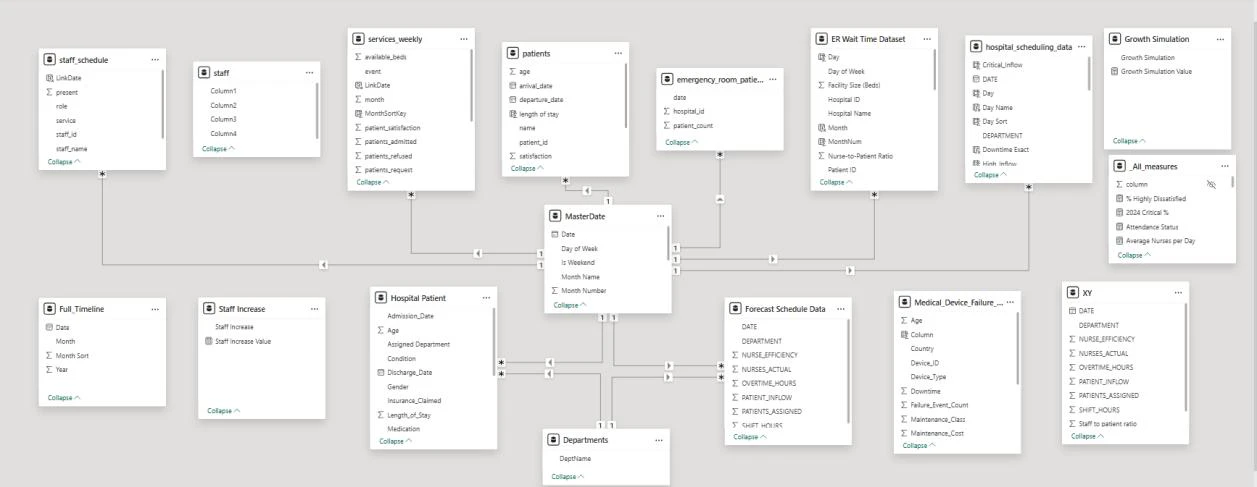The height and width of the screenshot is (487, 1257).
Task: Collapse the services_weekly table
Action: (373, 182)
